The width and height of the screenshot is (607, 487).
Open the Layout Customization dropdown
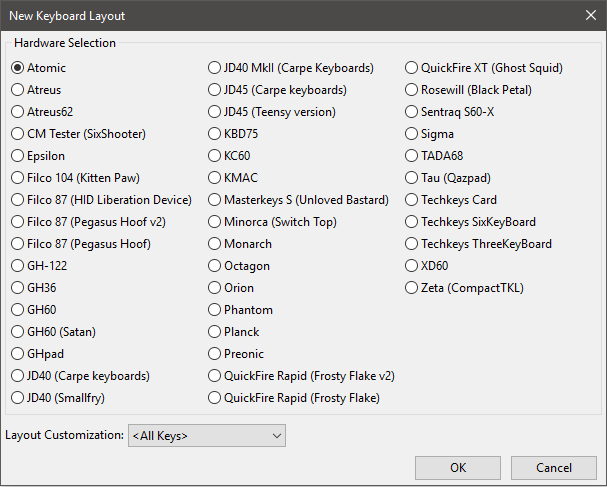207,436
